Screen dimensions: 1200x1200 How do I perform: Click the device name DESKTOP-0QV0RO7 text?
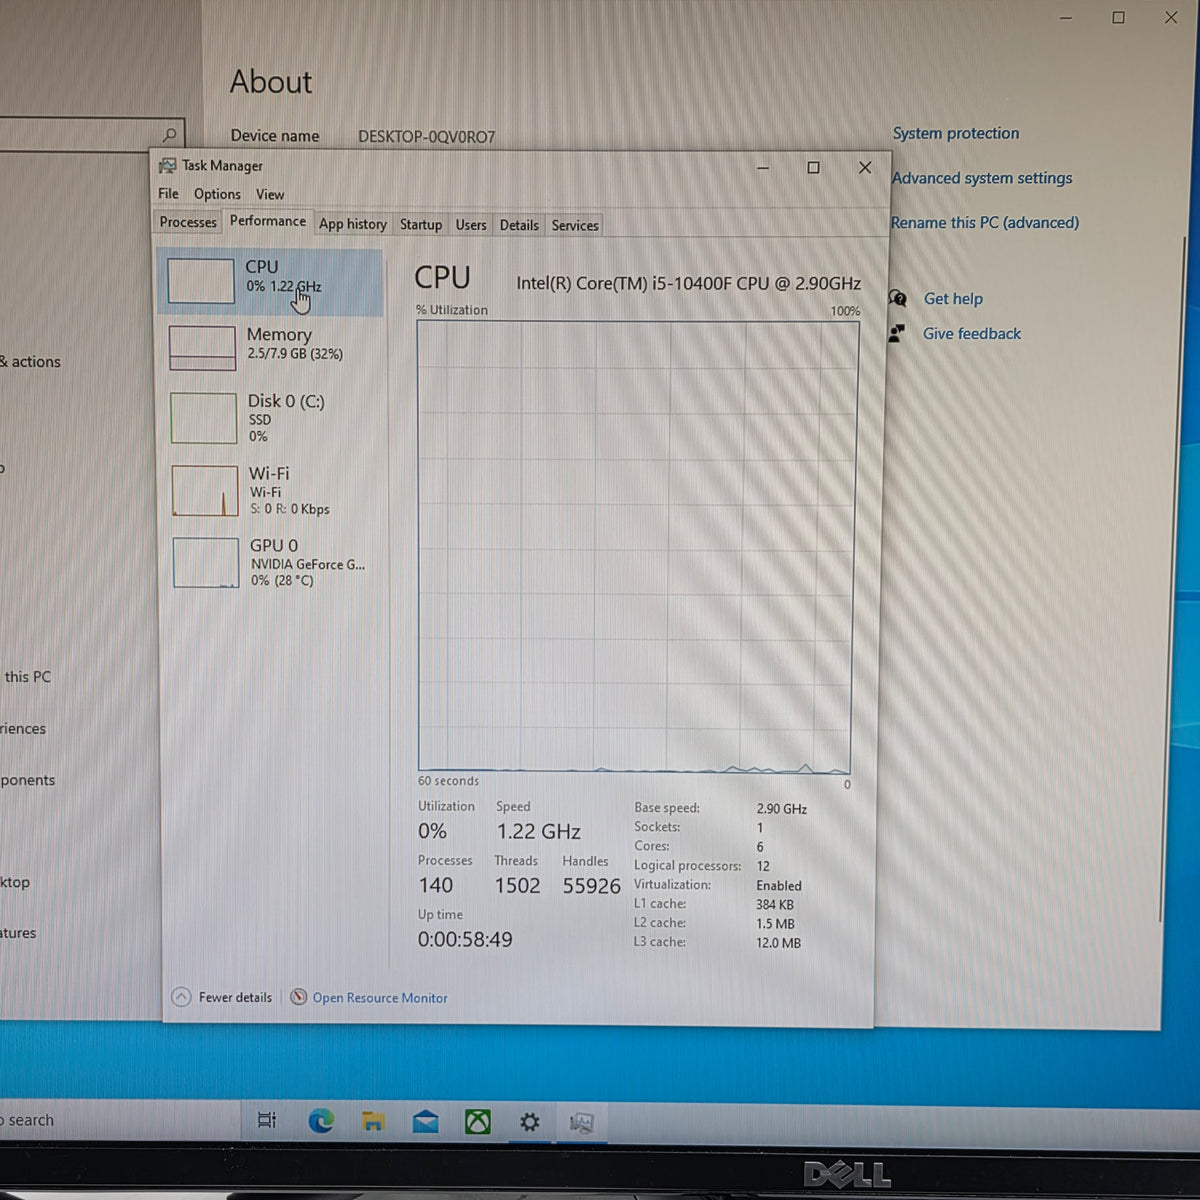(427, 136)
